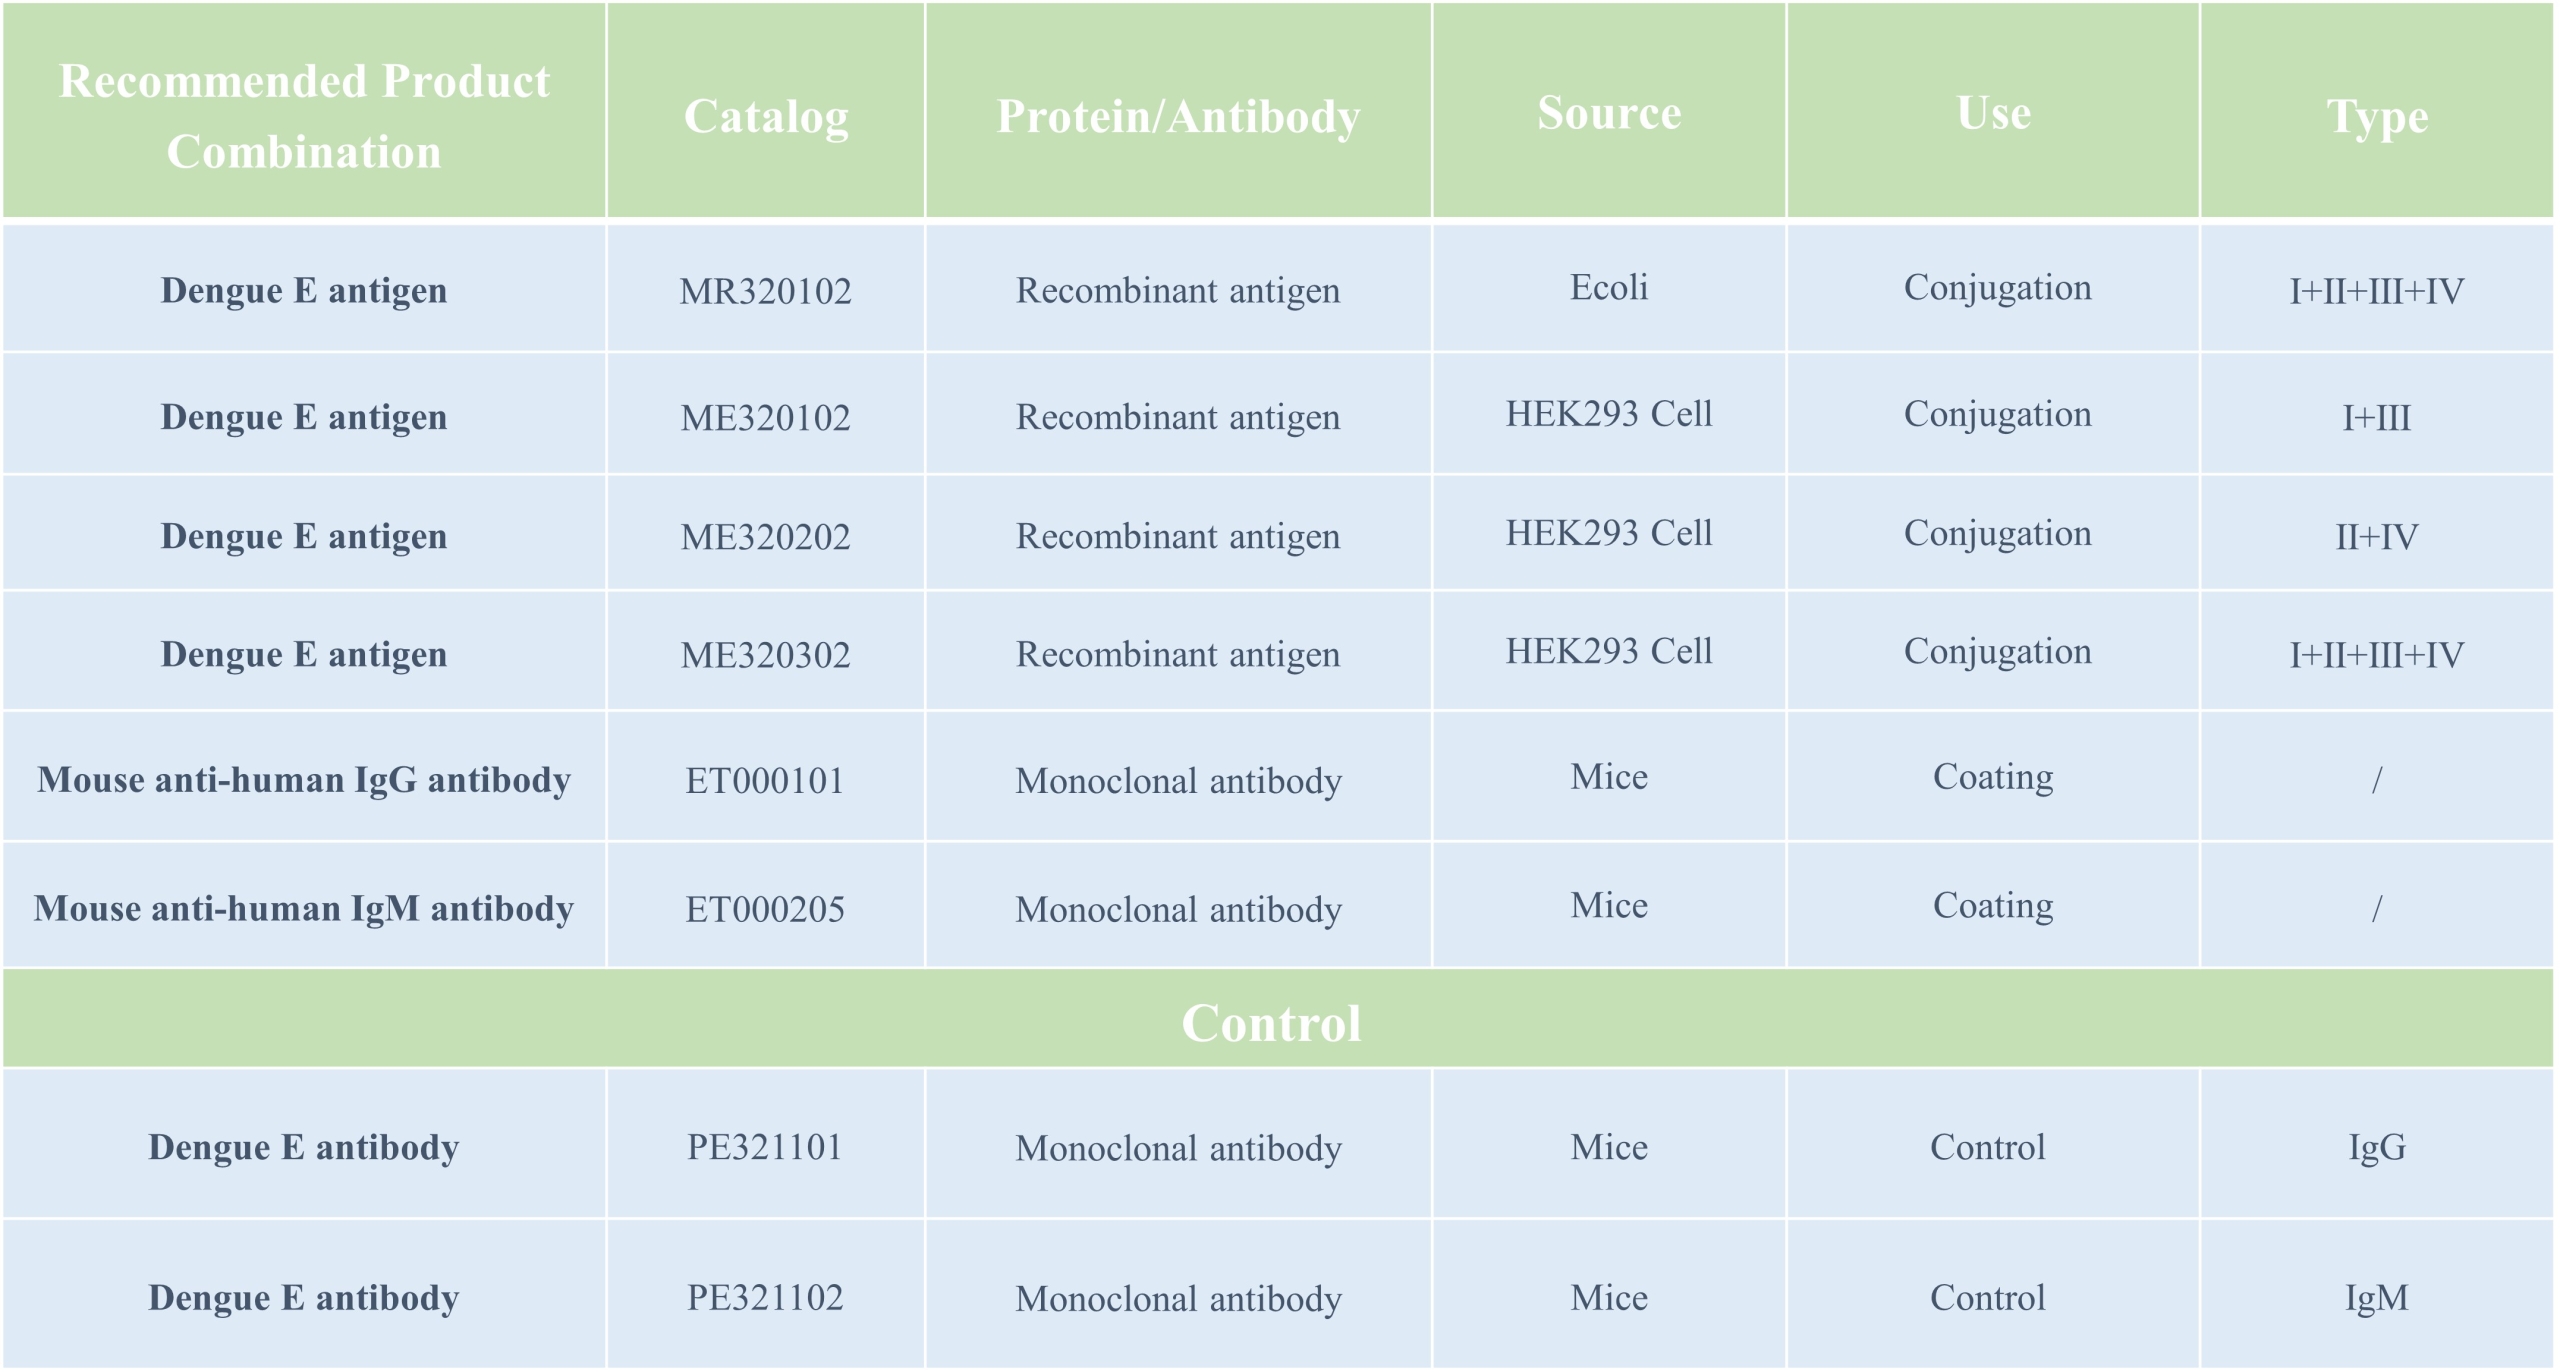
Task: Click the ME320302 catalog cell
Action: click(765, 654)
